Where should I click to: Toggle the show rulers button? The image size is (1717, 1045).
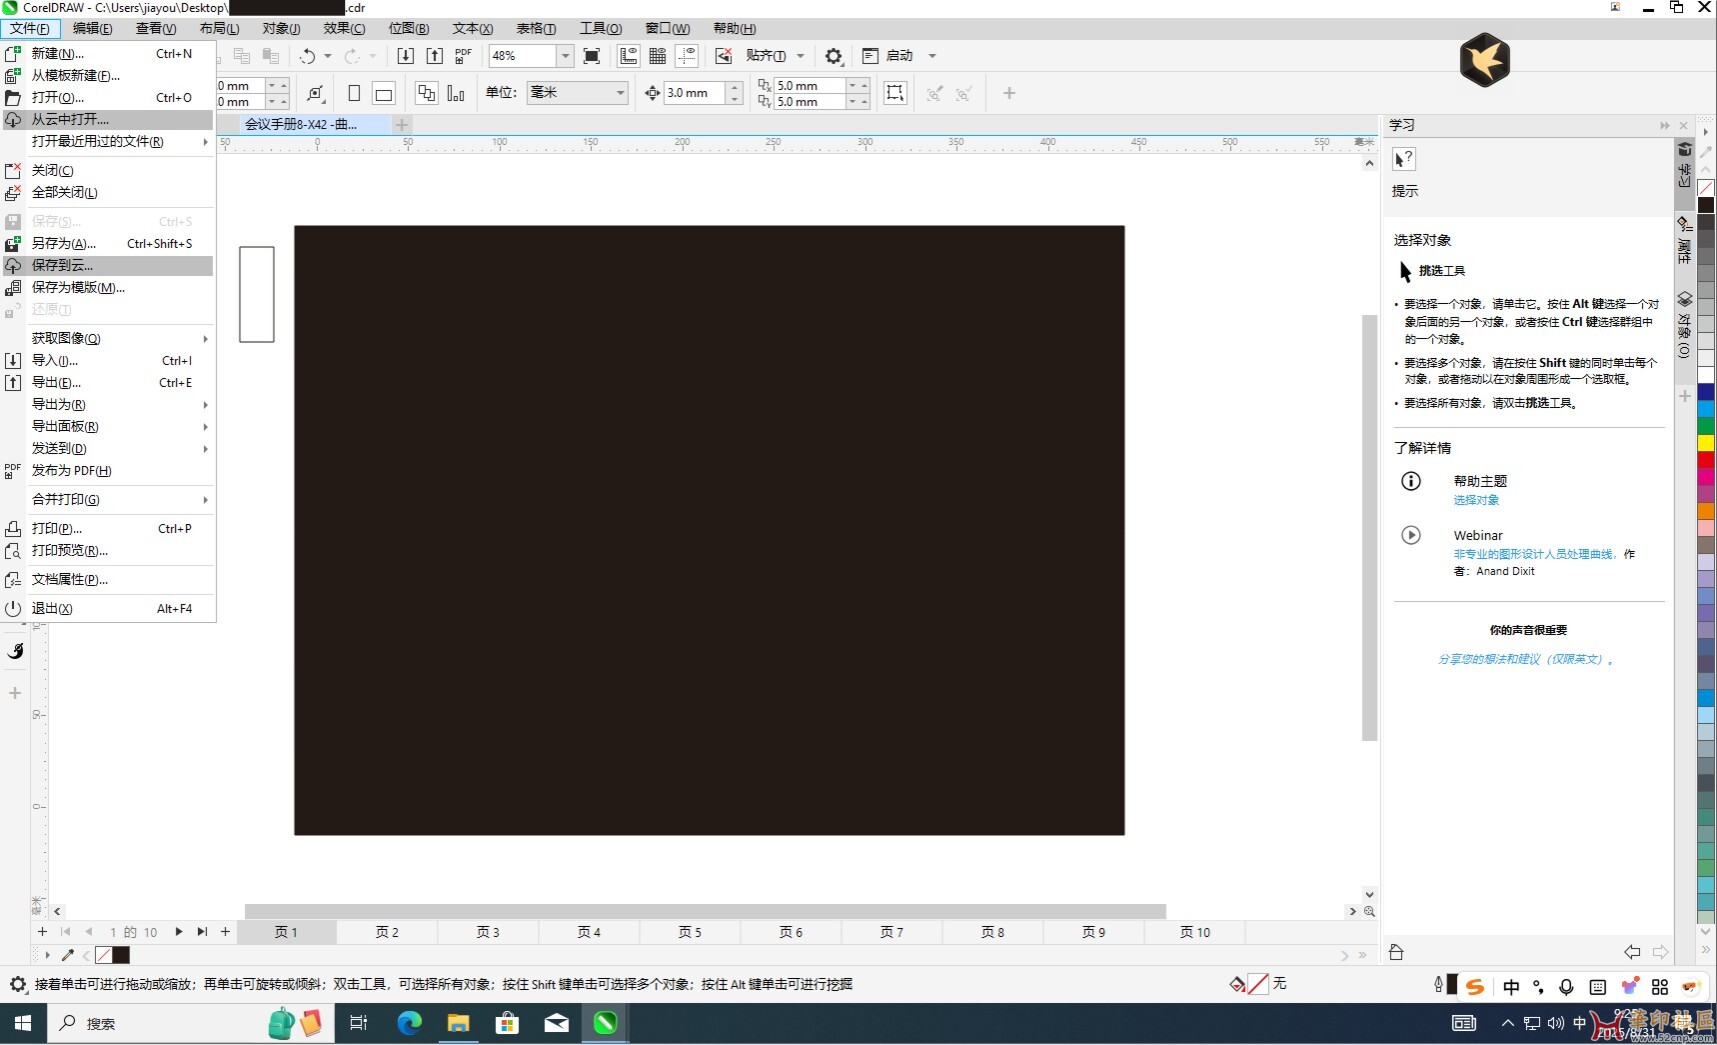click(628, 56)
